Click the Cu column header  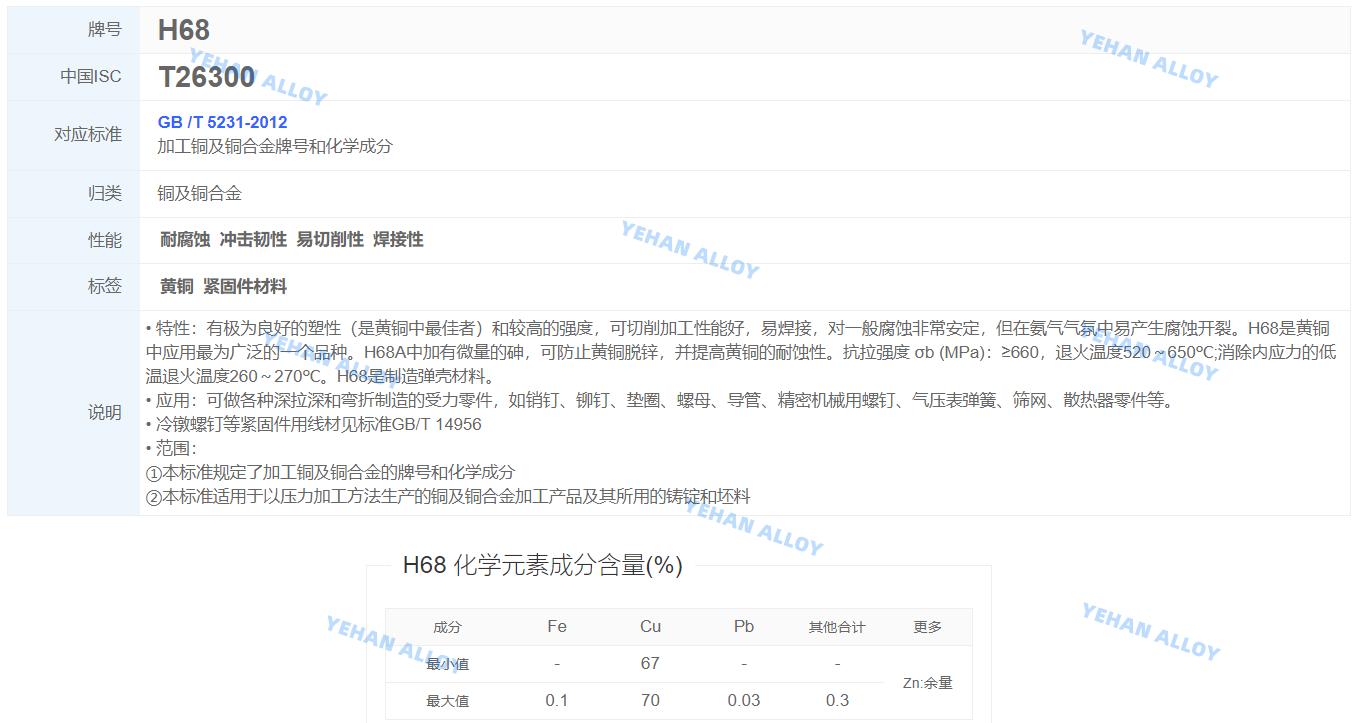pyautogui.click(x=650, y=627)
